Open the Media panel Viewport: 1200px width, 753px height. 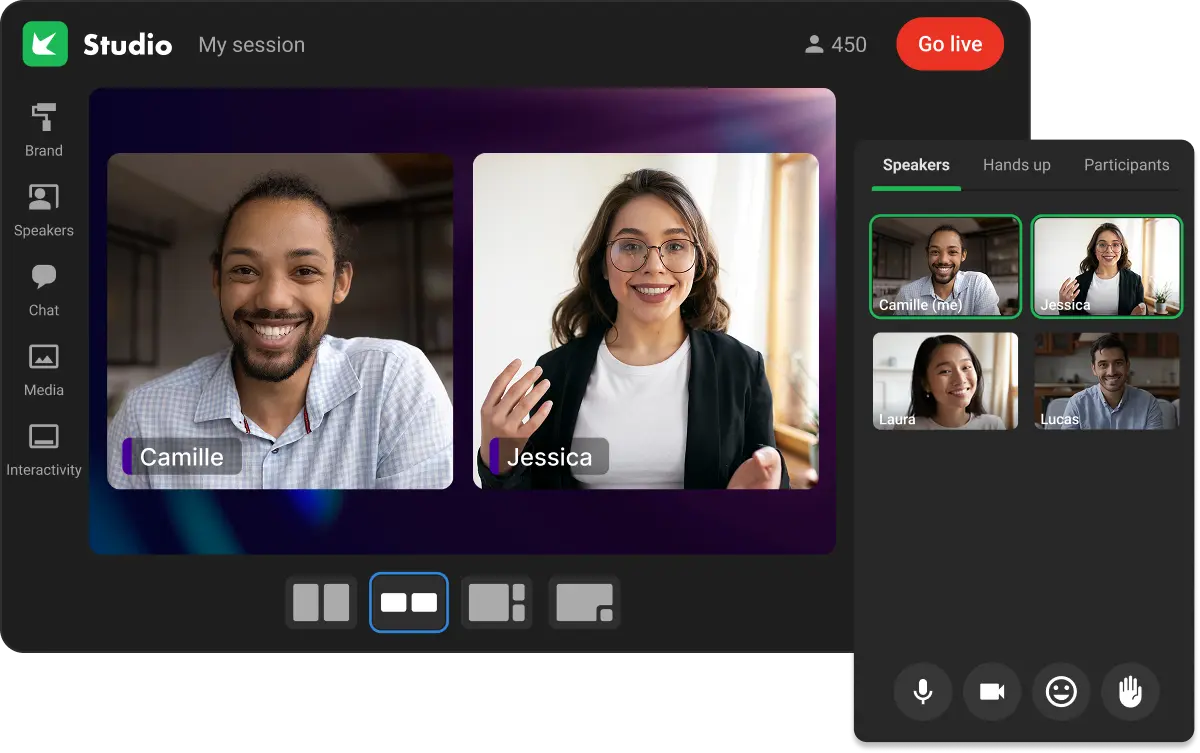tap(43, 367)
